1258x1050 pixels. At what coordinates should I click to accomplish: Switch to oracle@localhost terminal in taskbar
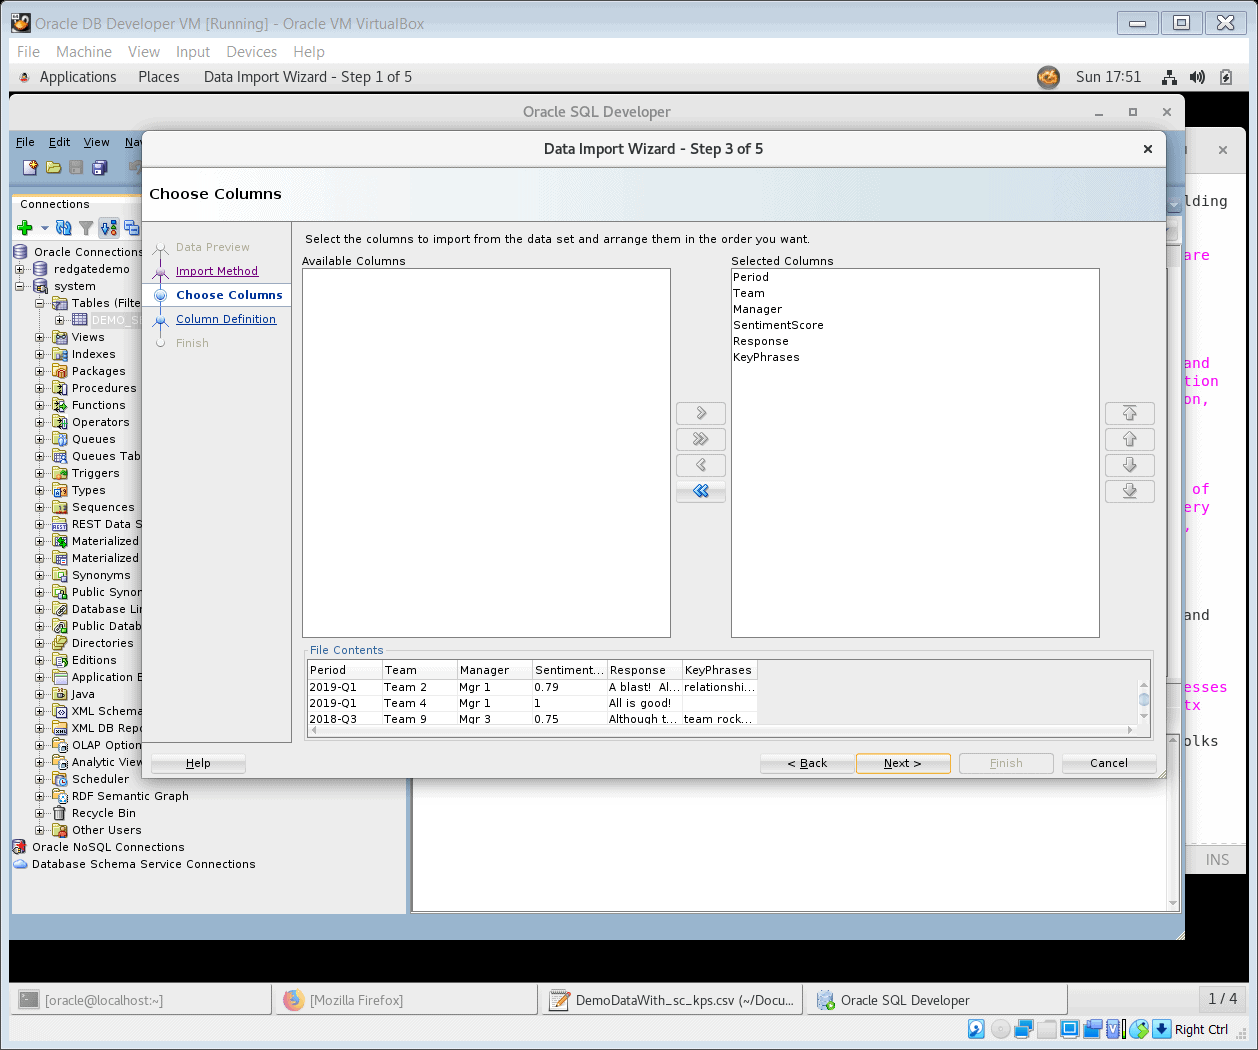(141, 1000)
